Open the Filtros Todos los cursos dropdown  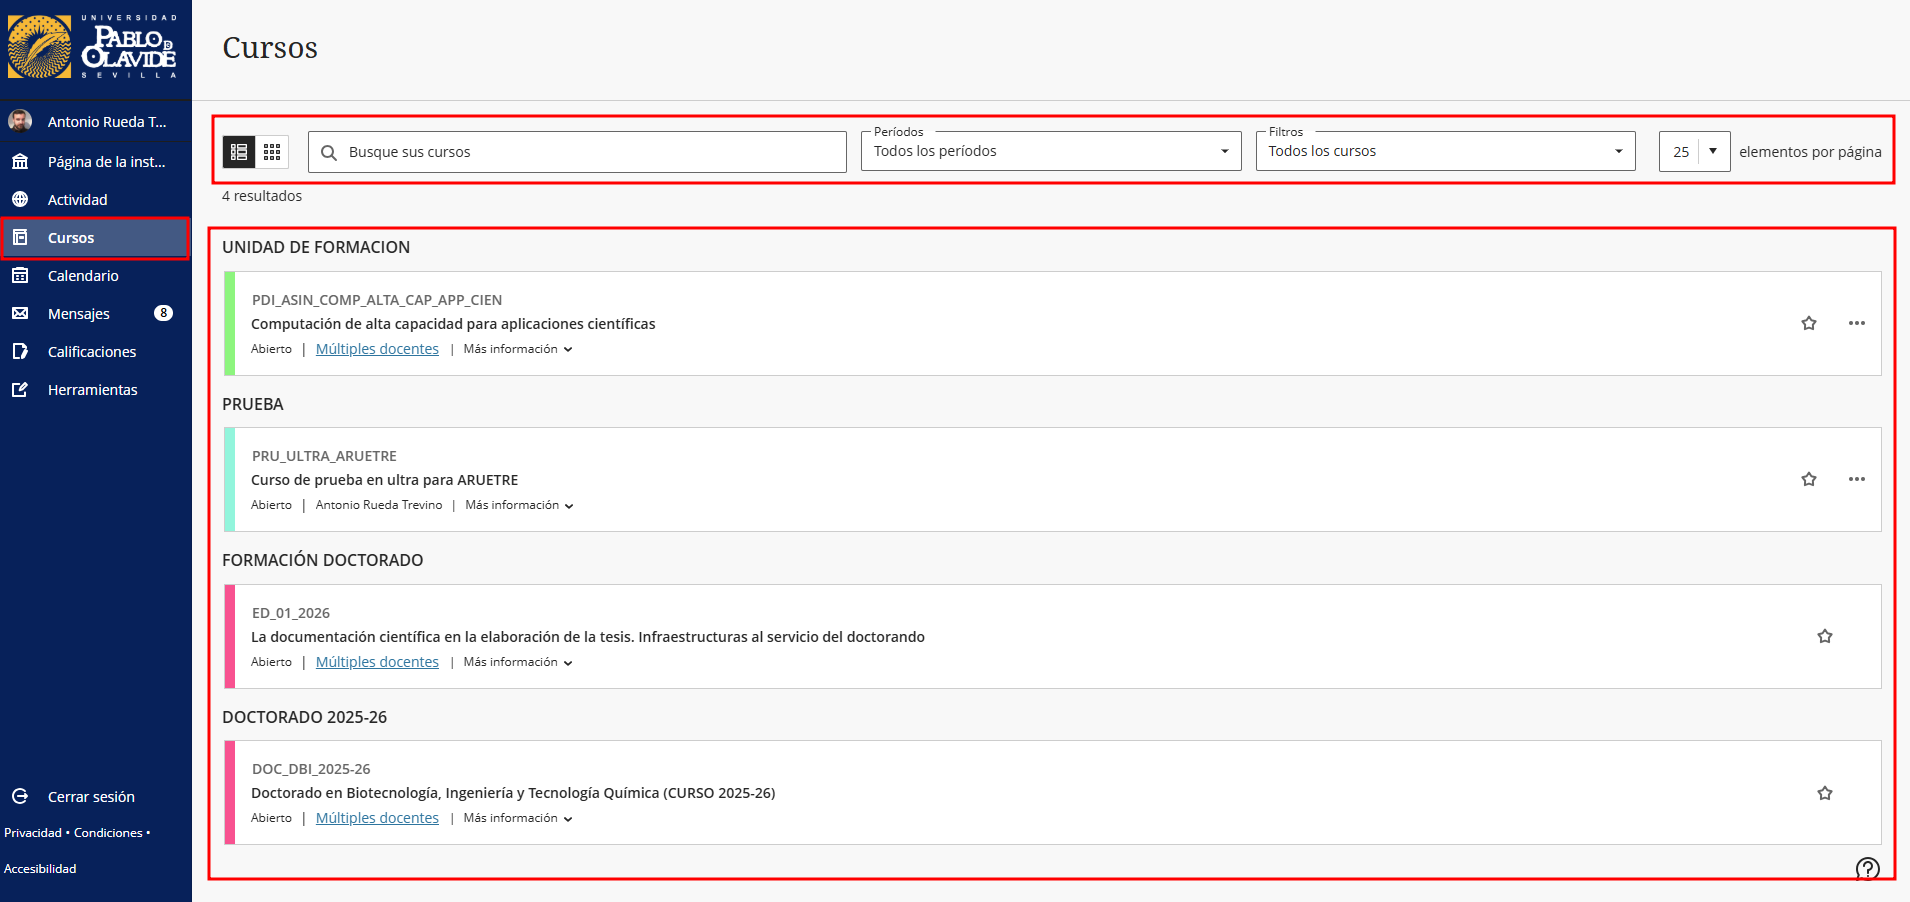(1445, 151)
